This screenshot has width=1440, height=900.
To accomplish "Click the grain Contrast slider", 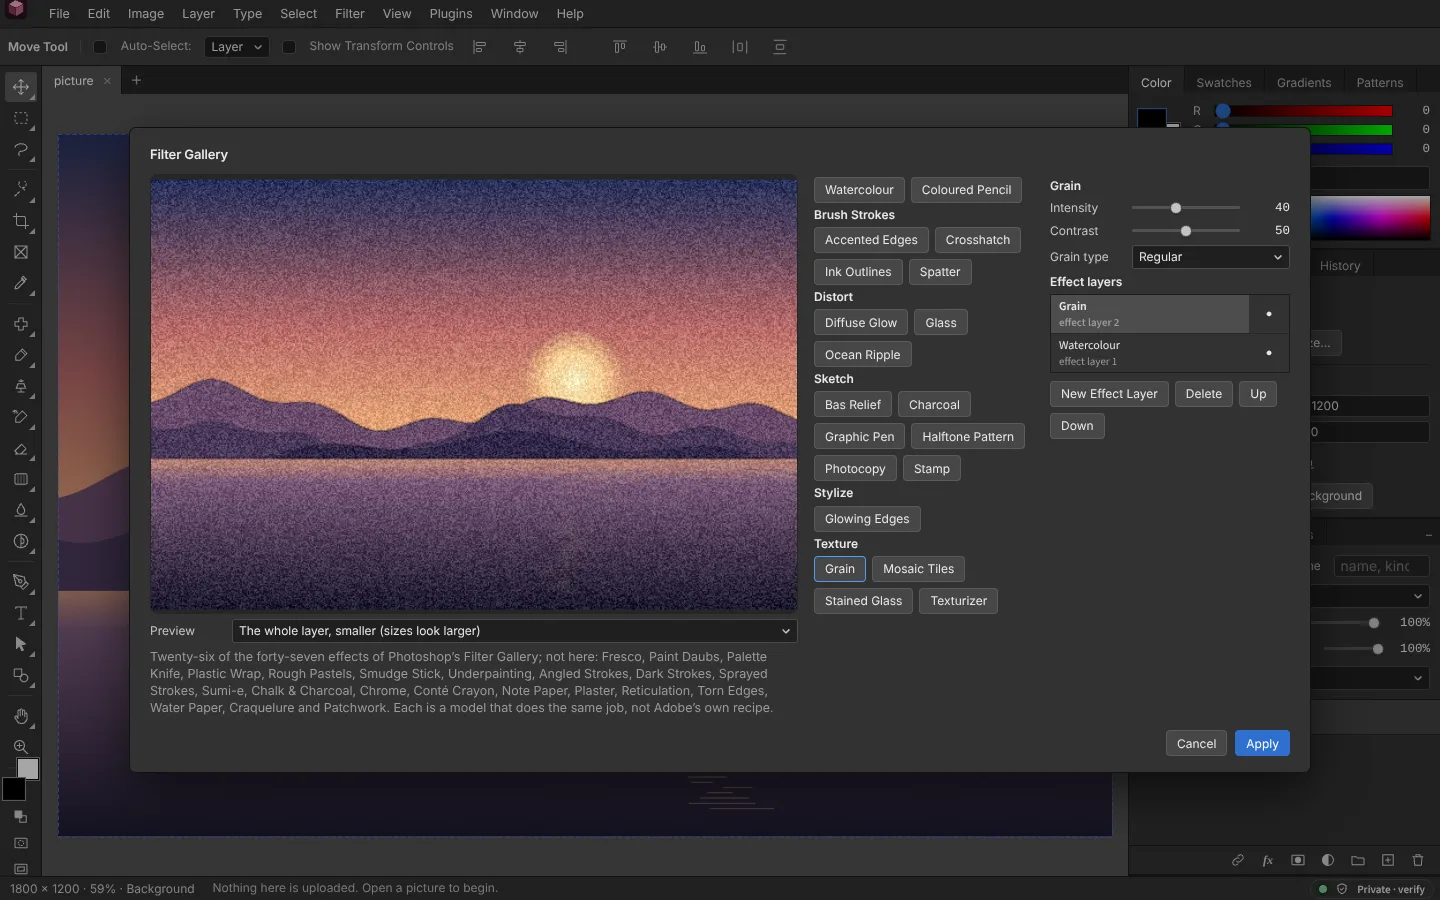I will [1186, 231].
